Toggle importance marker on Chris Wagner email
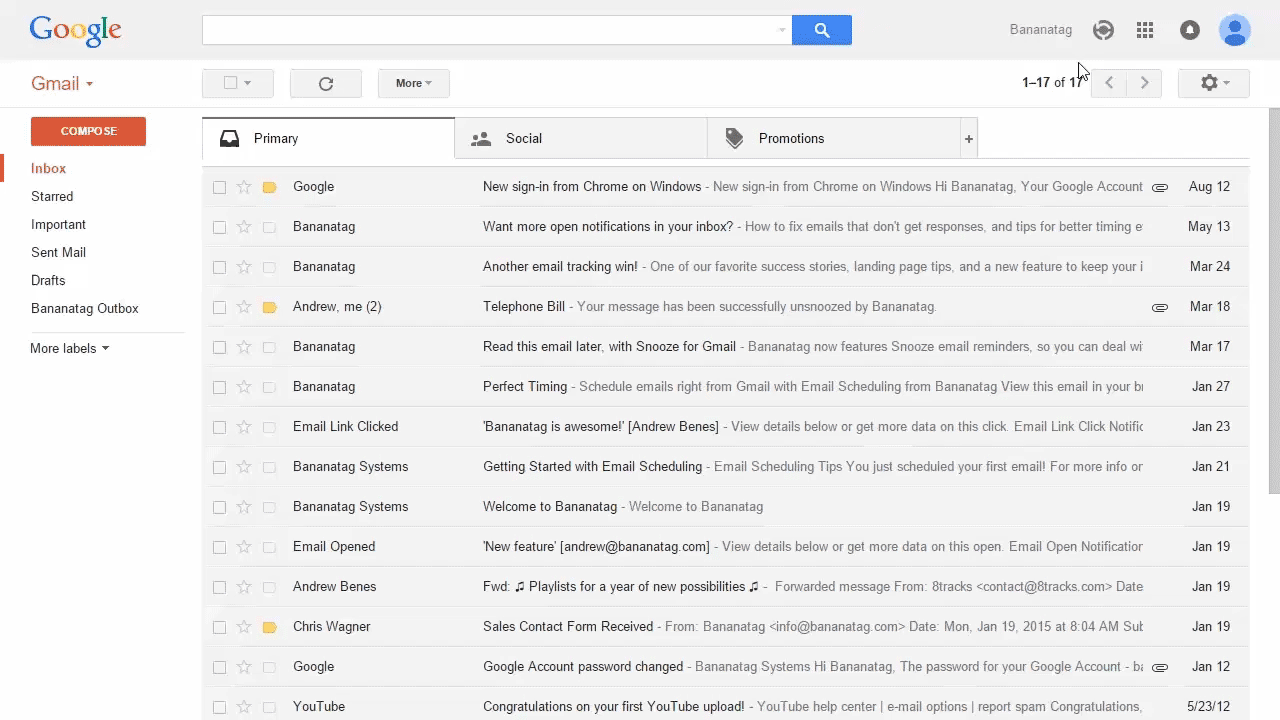Image resolution: width=1280 pixels, height=720 pixels. (x=269, y=627)
